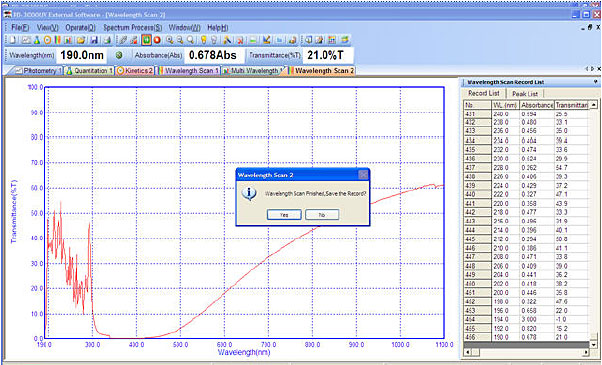This screenshot has height=365, width=602.
Task: Click the pencil note icon in last toolbar group
Action: (x=319, y=40)
